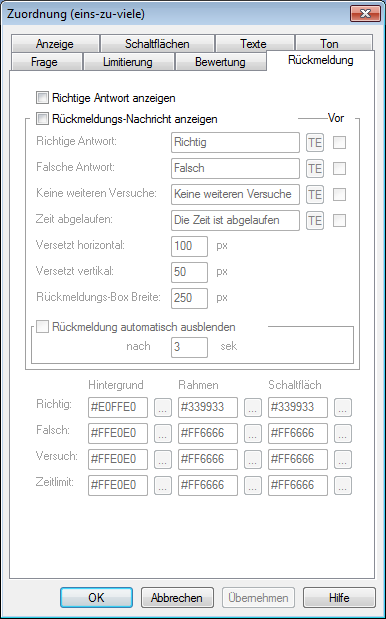Click the Abbrechen button
This screenshot has width=386, height=619.
[177, 598]
